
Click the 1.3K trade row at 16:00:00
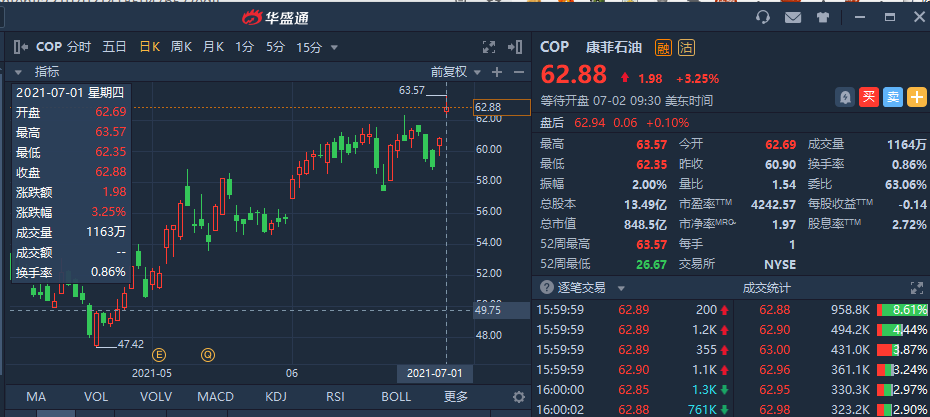click(x=633, y=390)
